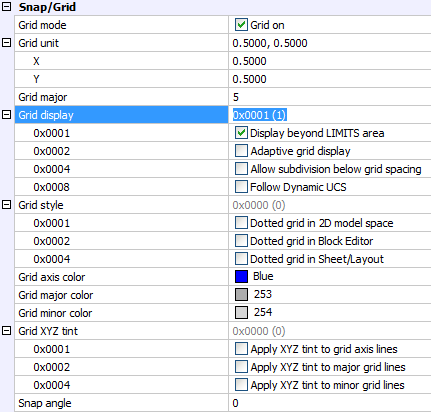
Task: Click the Blue grid axis color swatch
Action: pyautogui.click(x=241, y=276)
